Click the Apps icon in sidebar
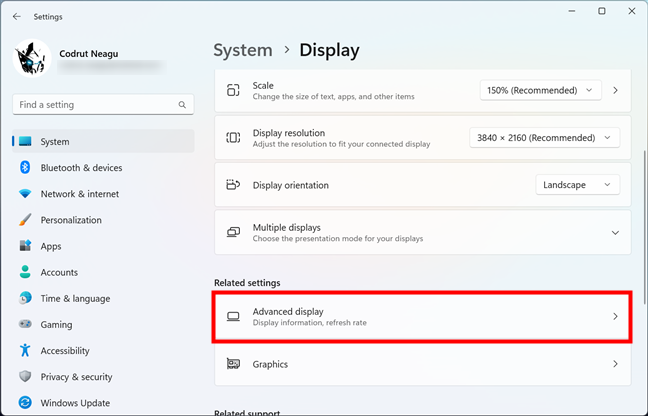 click(25, 246)
